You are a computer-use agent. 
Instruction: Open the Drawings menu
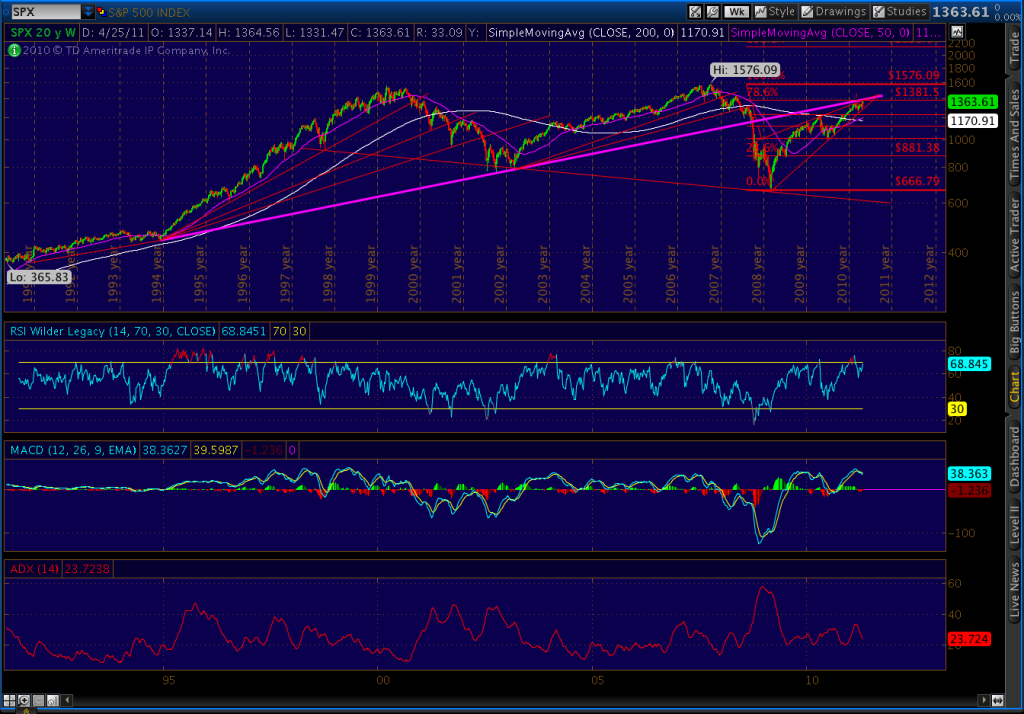tap(834, 12)
